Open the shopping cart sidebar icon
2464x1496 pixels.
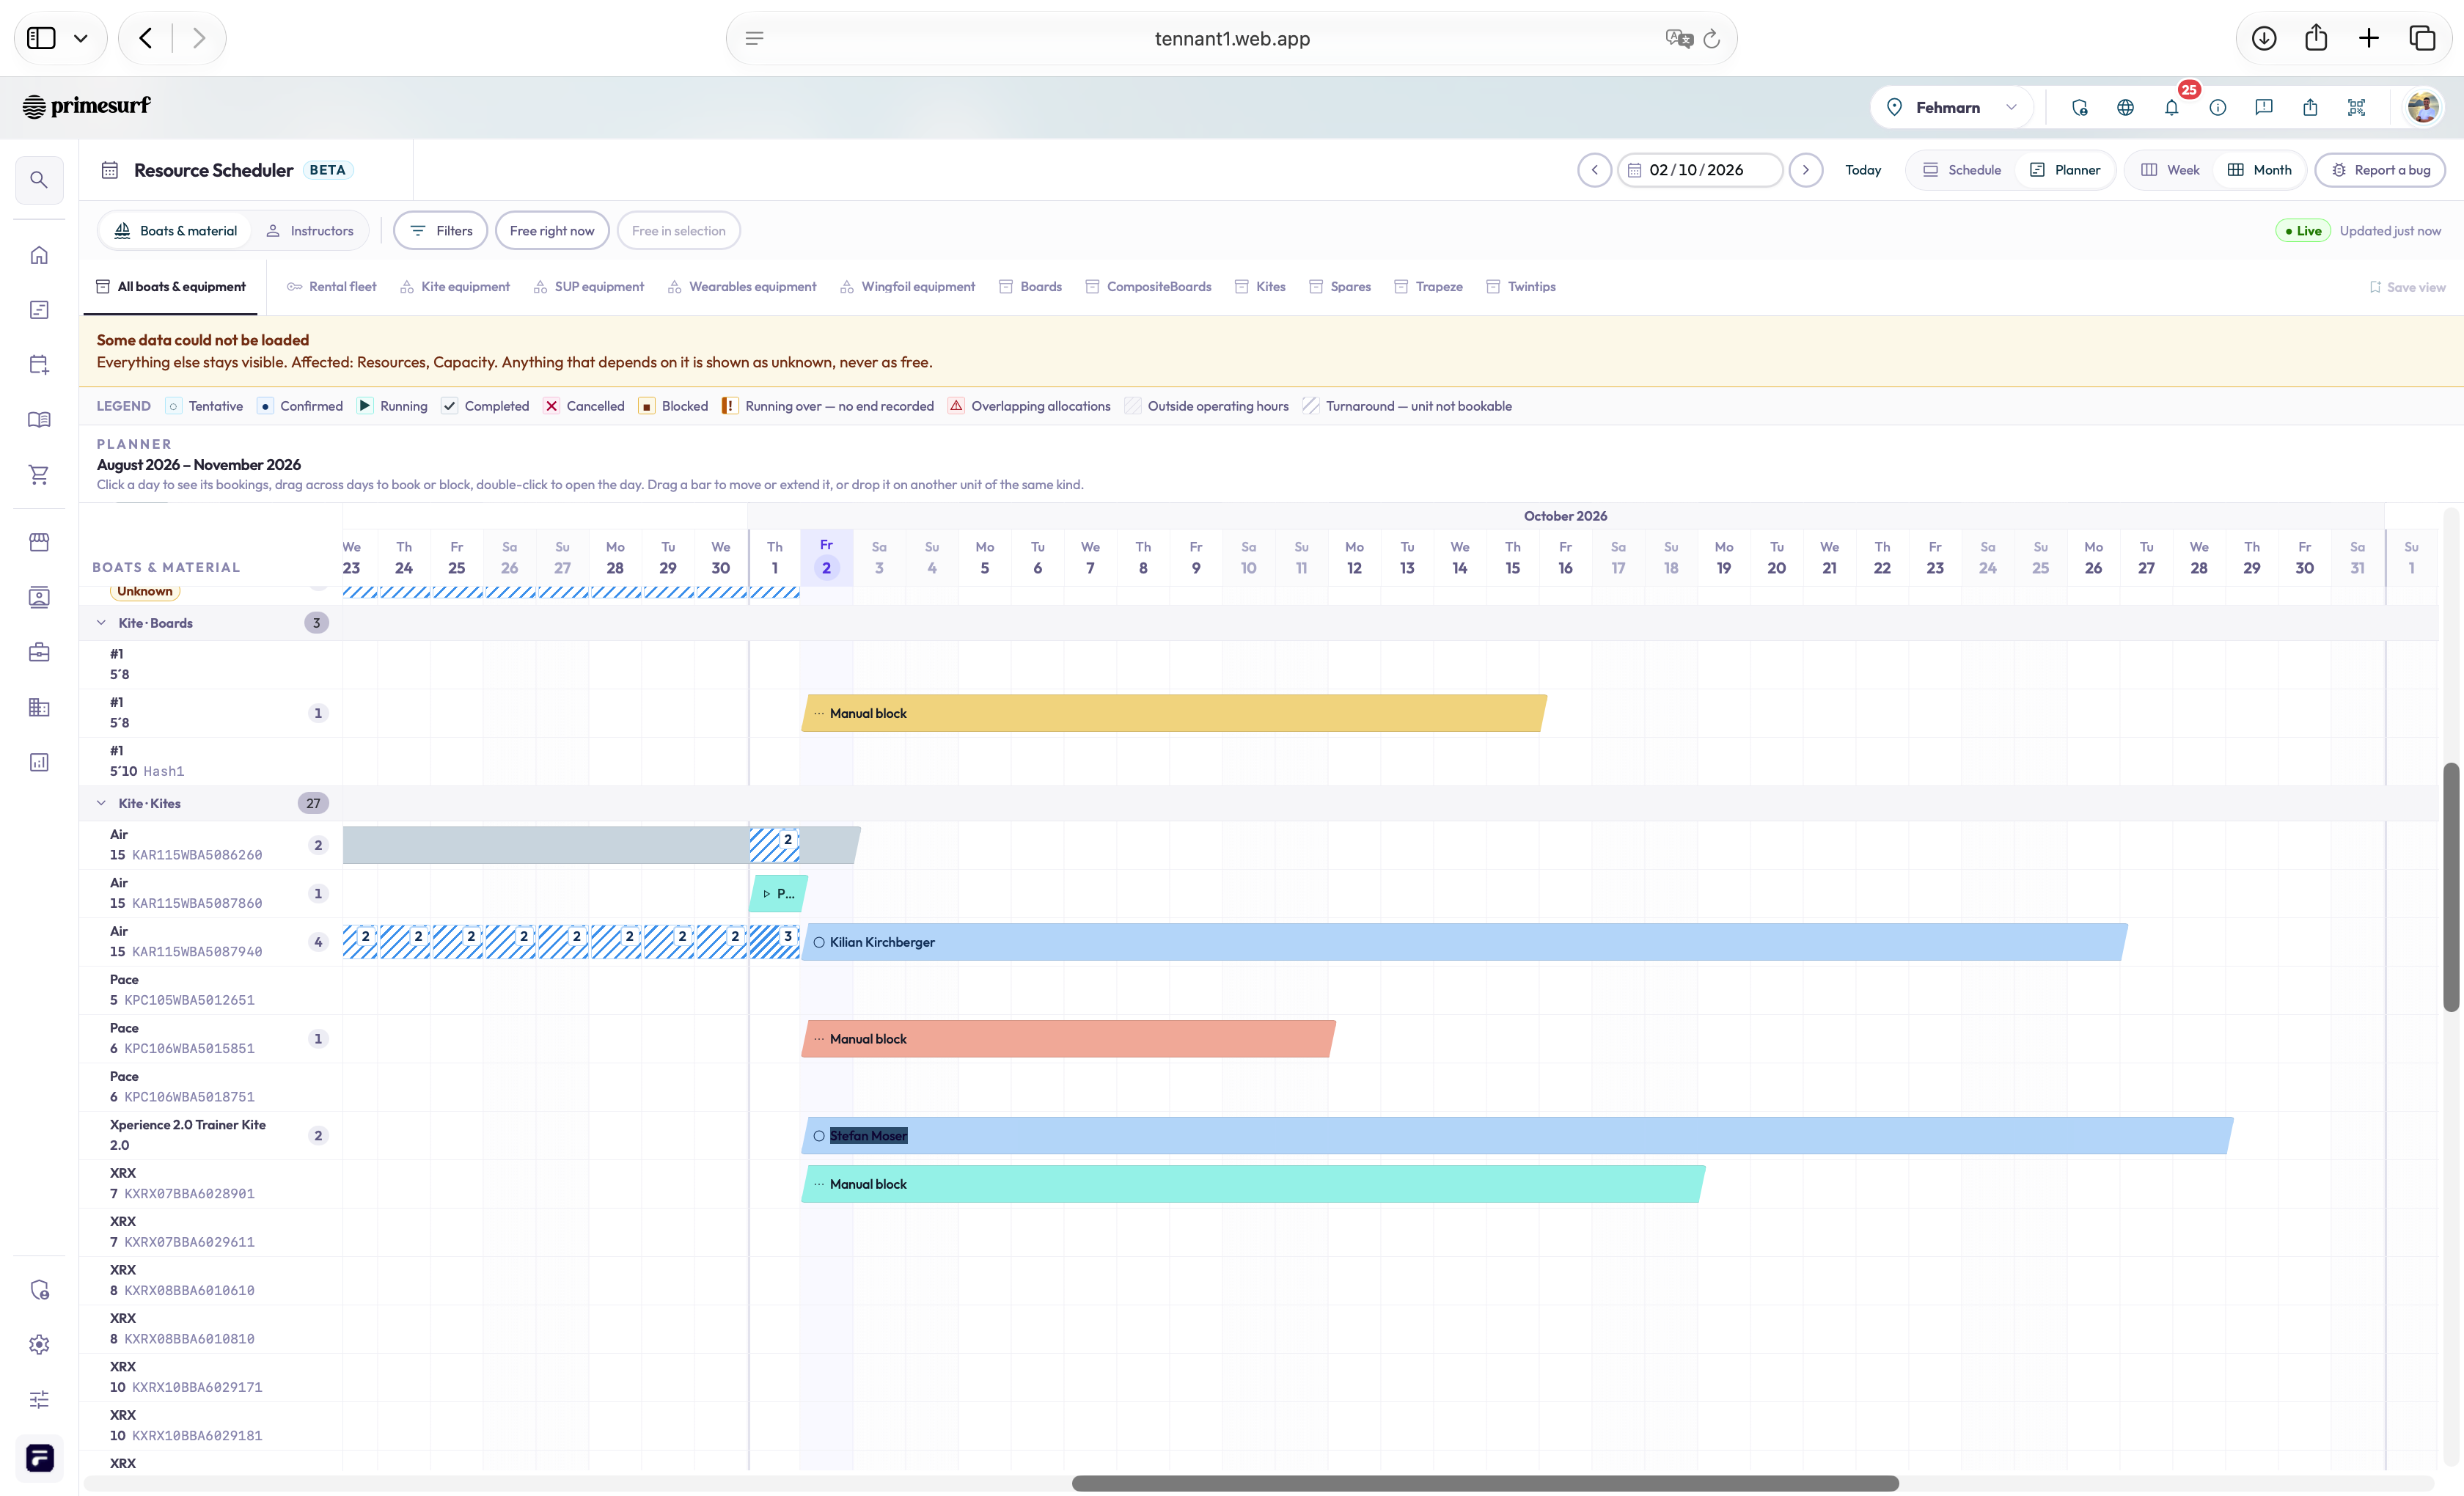pyautogui.click(x=39, y=474)
